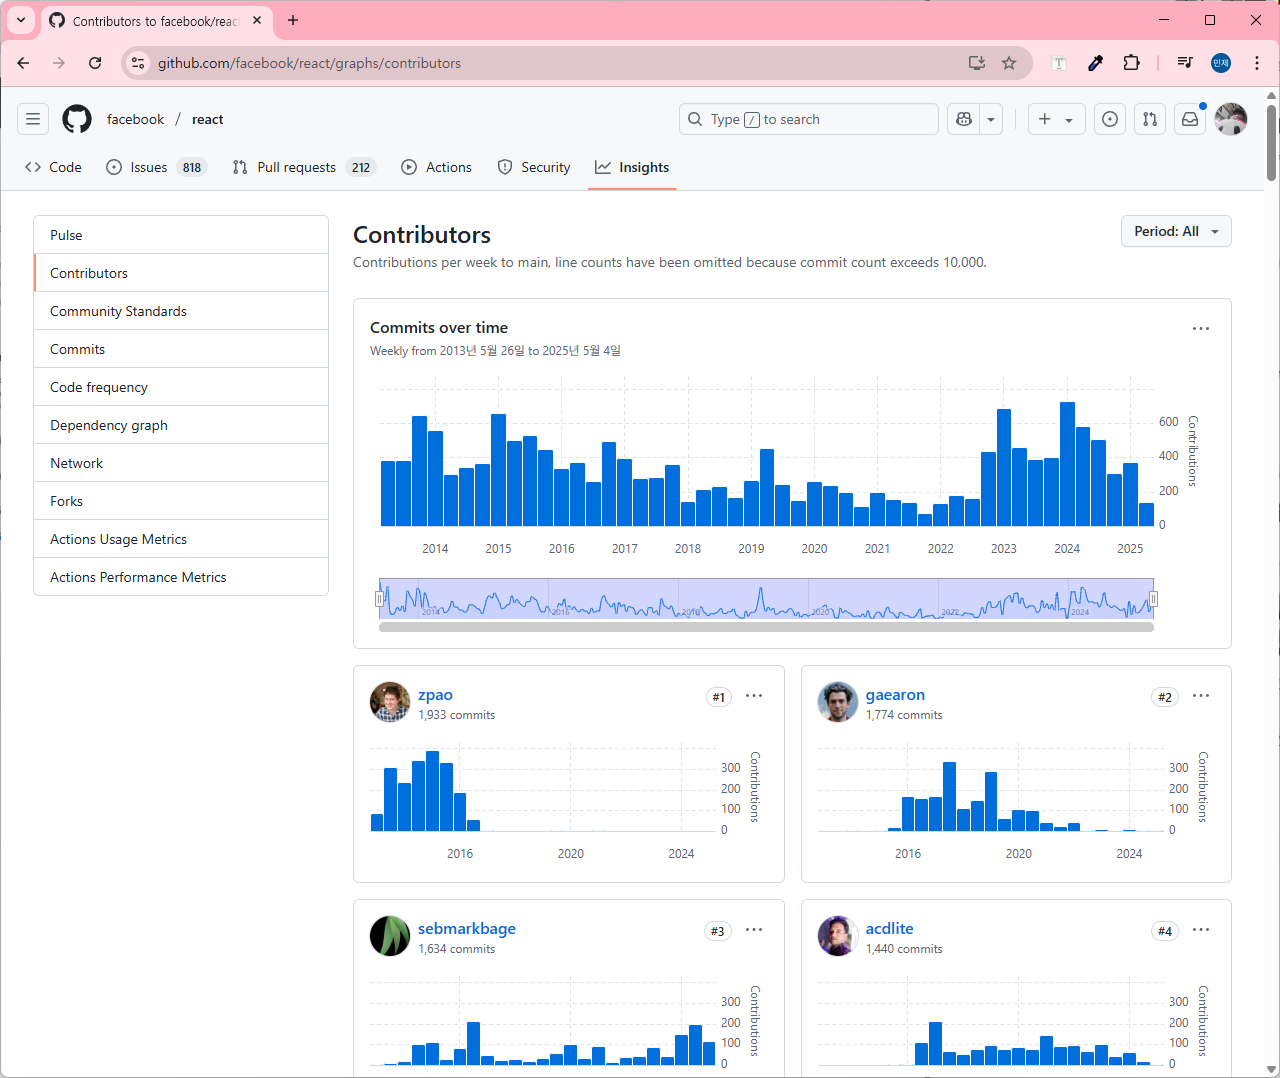Click the browser back arrow

point(23,63)
